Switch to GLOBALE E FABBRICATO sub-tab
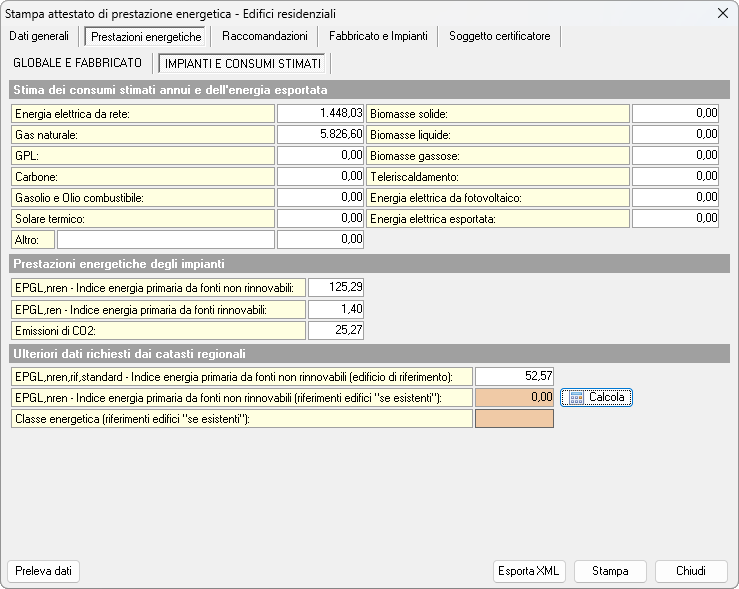The width and height of the screenshot is (739, 589). (78, 63)
